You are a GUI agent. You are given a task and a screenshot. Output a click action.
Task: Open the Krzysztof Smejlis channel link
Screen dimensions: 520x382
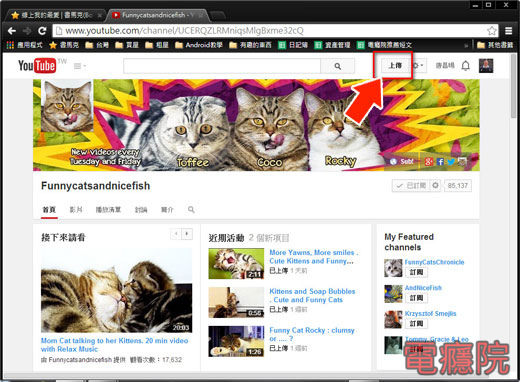pos(430,314)
